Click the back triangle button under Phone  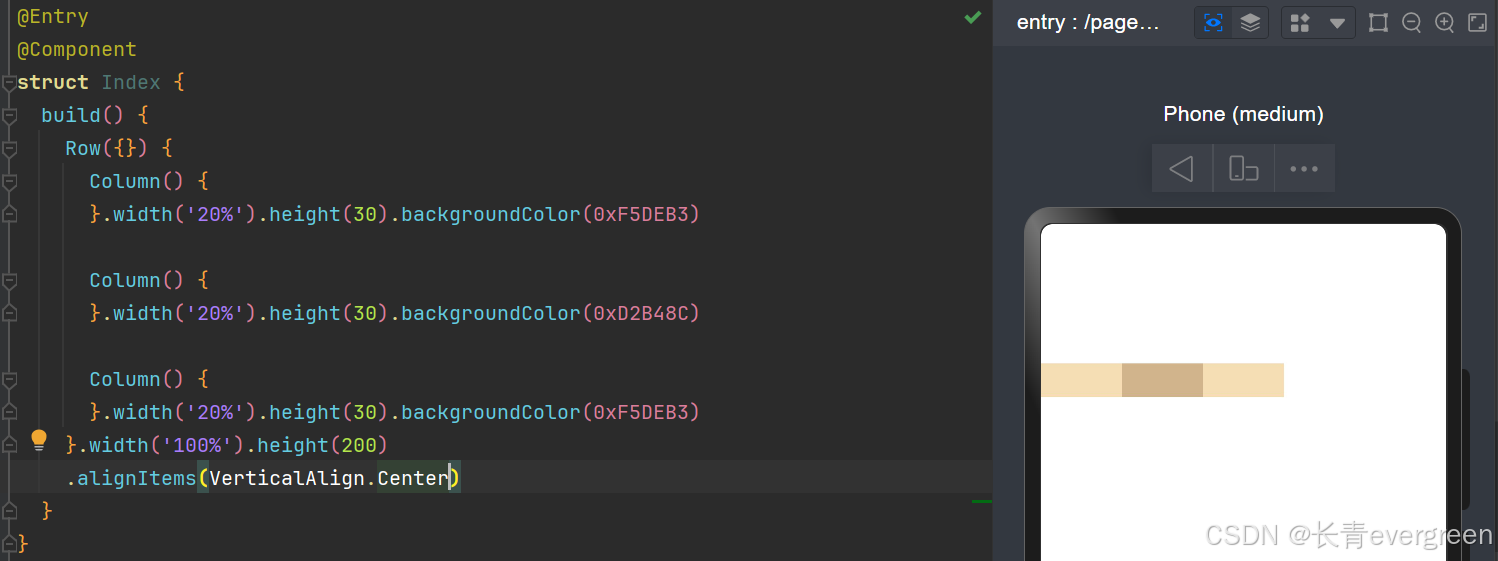click(1182, 168)
